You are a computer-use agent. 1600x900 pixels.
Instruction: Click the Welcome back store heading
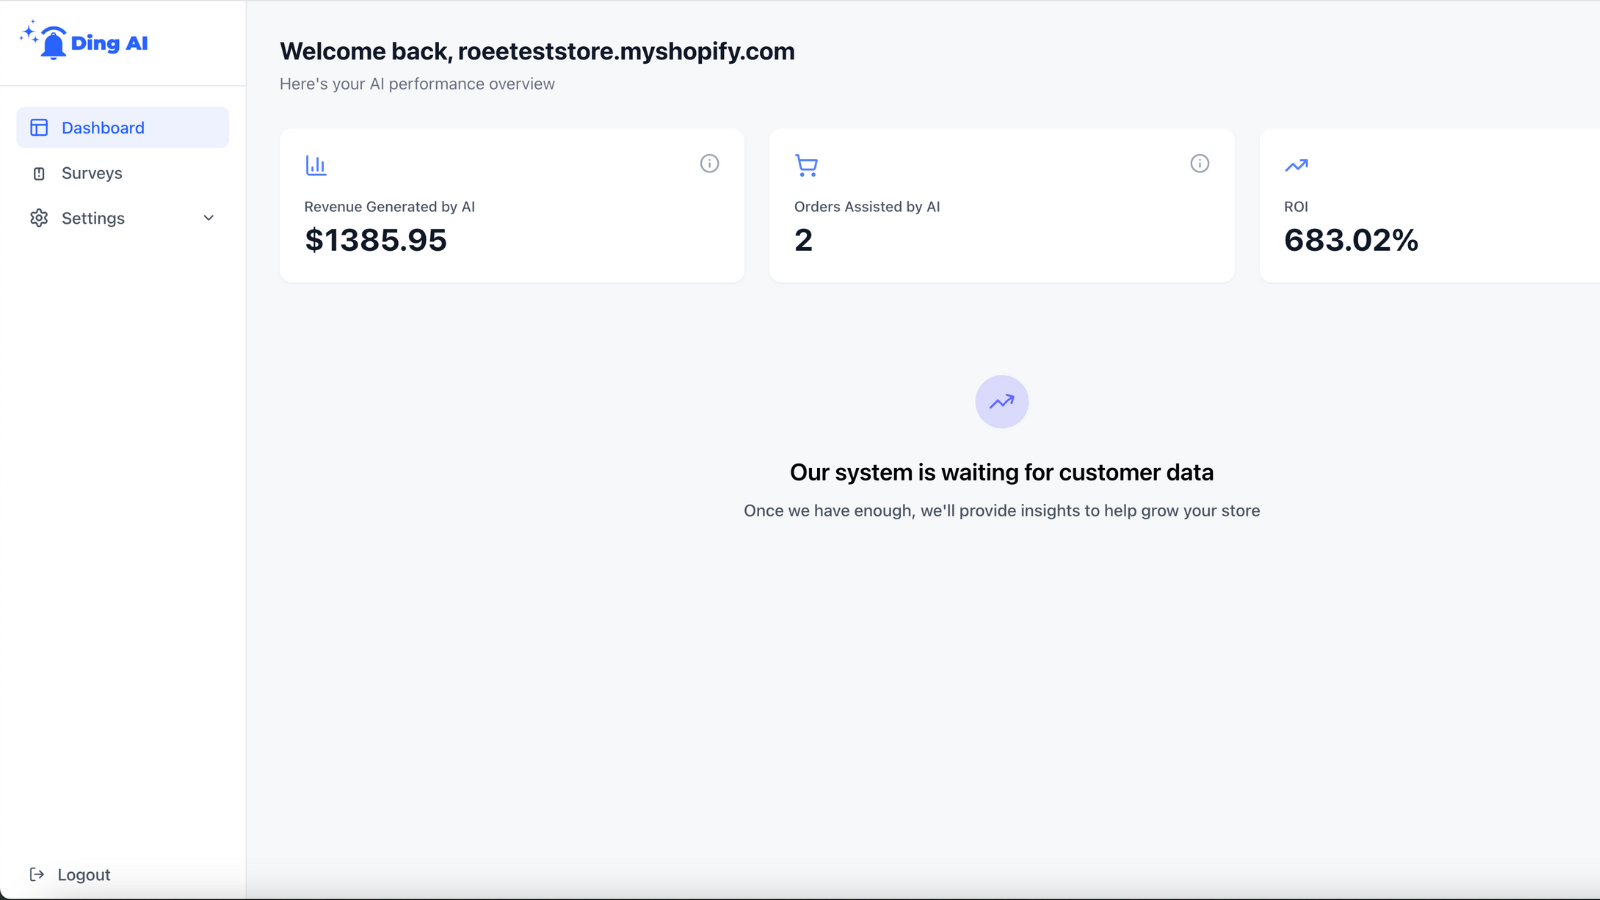click(537, 52)
